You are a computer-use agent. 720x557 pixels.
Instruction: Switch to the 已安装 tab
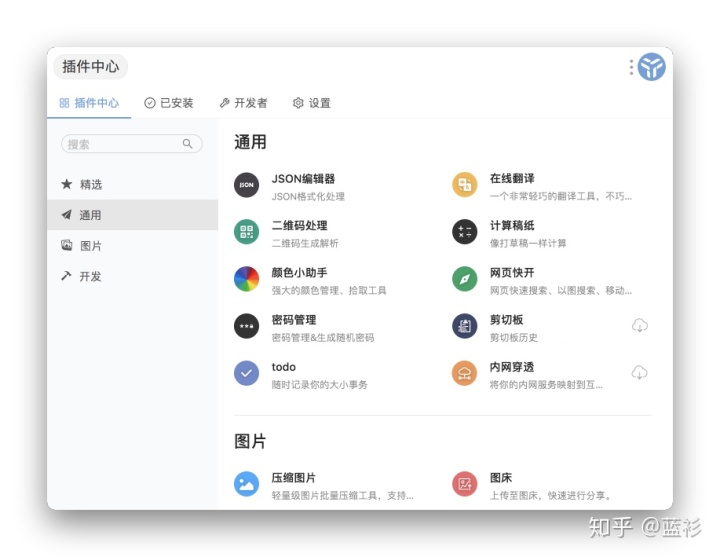(x=169, y=103)
